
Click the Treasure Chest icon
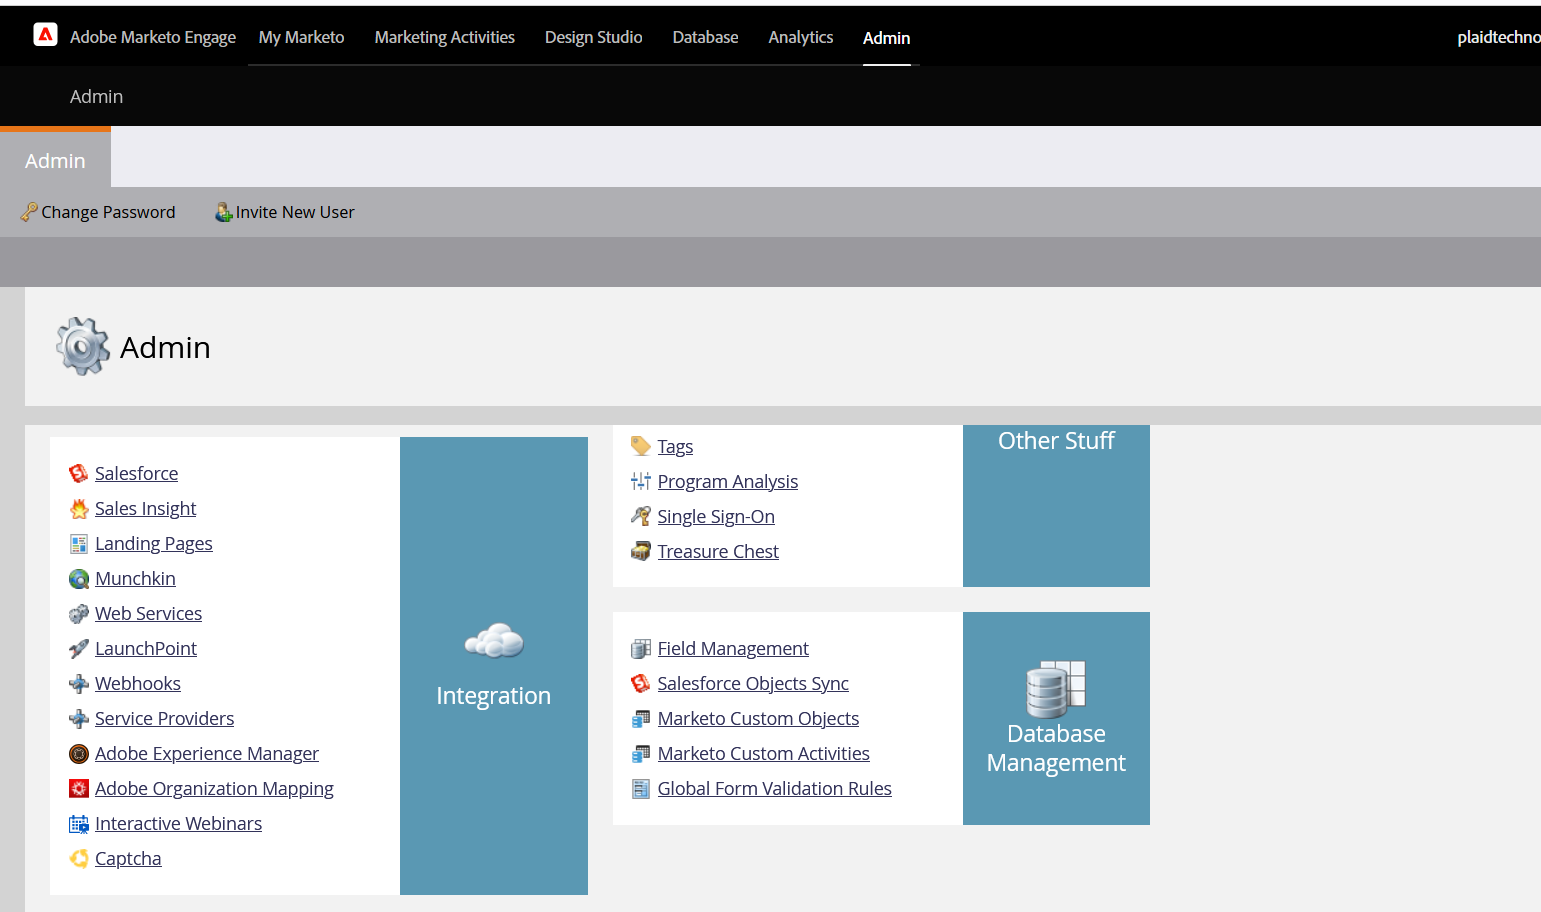tap(641, 551)
